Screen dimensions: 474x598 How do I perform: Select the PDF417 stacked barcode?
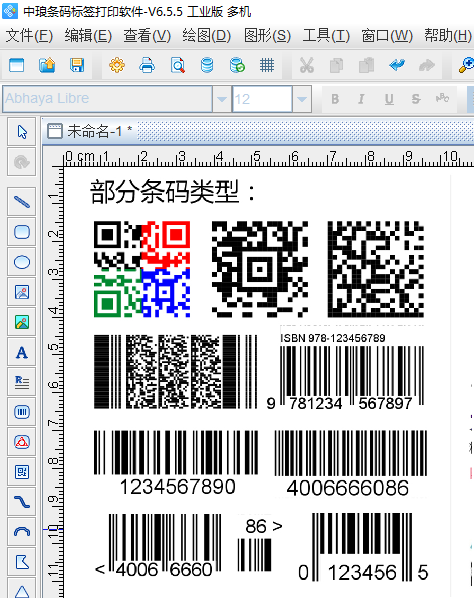click(175, 371)
